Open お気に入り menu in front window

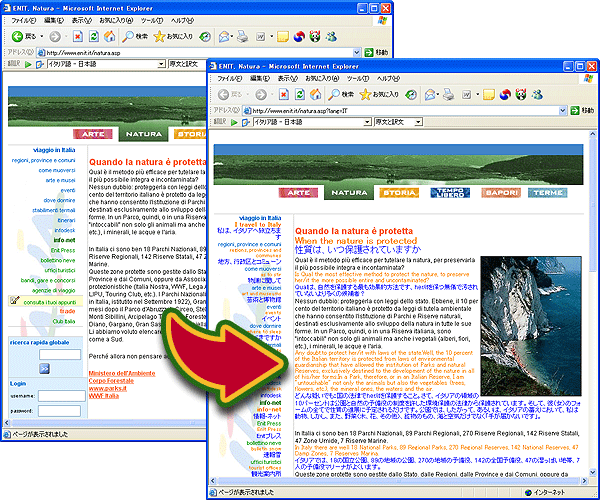(322, 78)
